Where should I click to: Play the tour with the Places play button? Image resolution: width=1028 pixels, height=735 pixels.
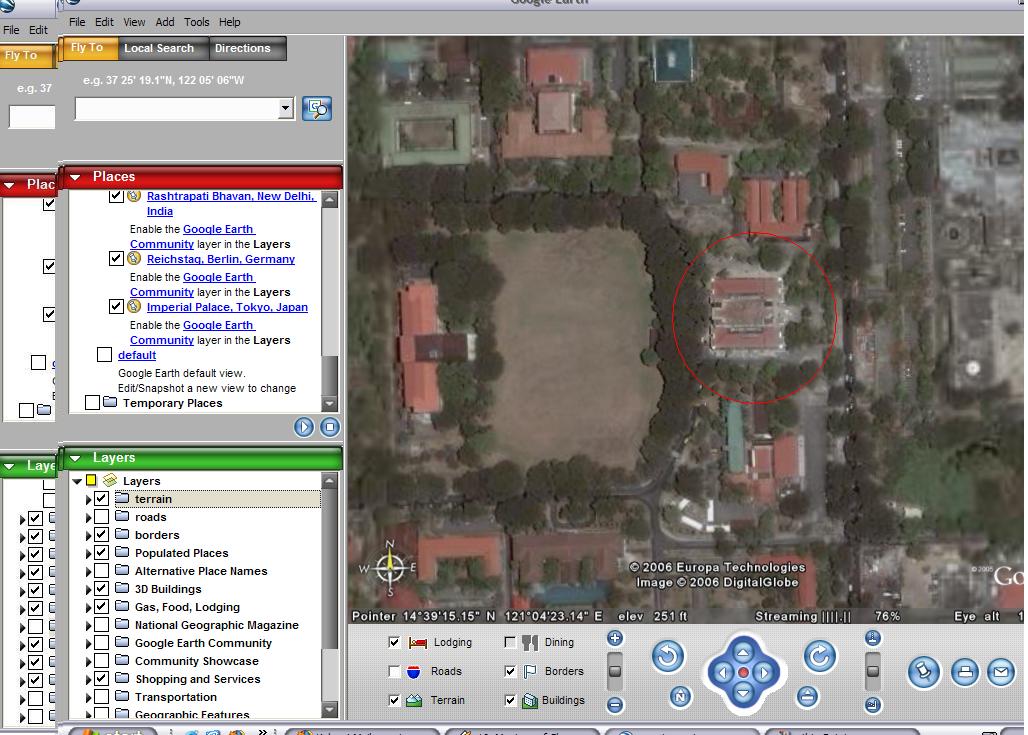304,427
